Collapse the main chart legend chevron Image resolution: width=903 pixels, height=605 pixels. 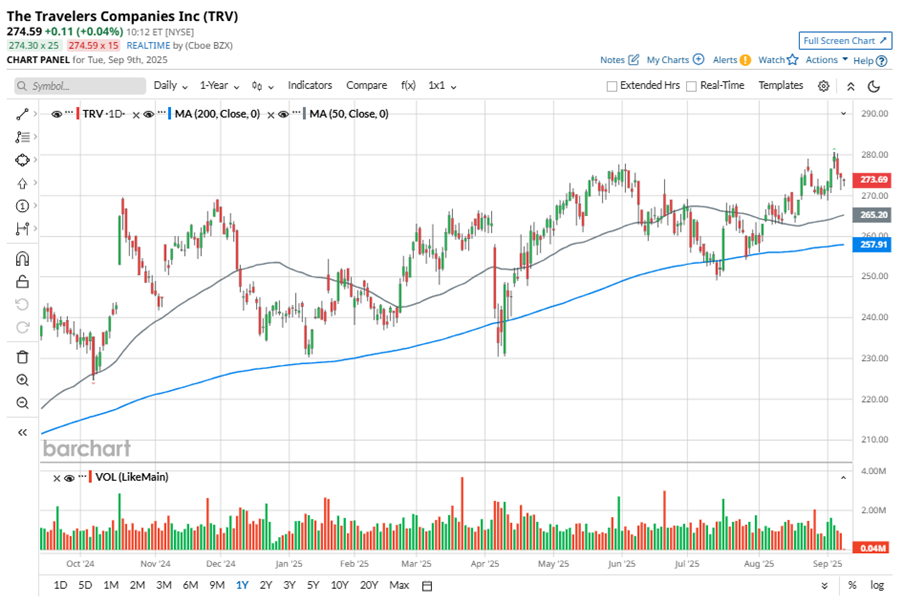pyautogui.click(x=844, y=114)
